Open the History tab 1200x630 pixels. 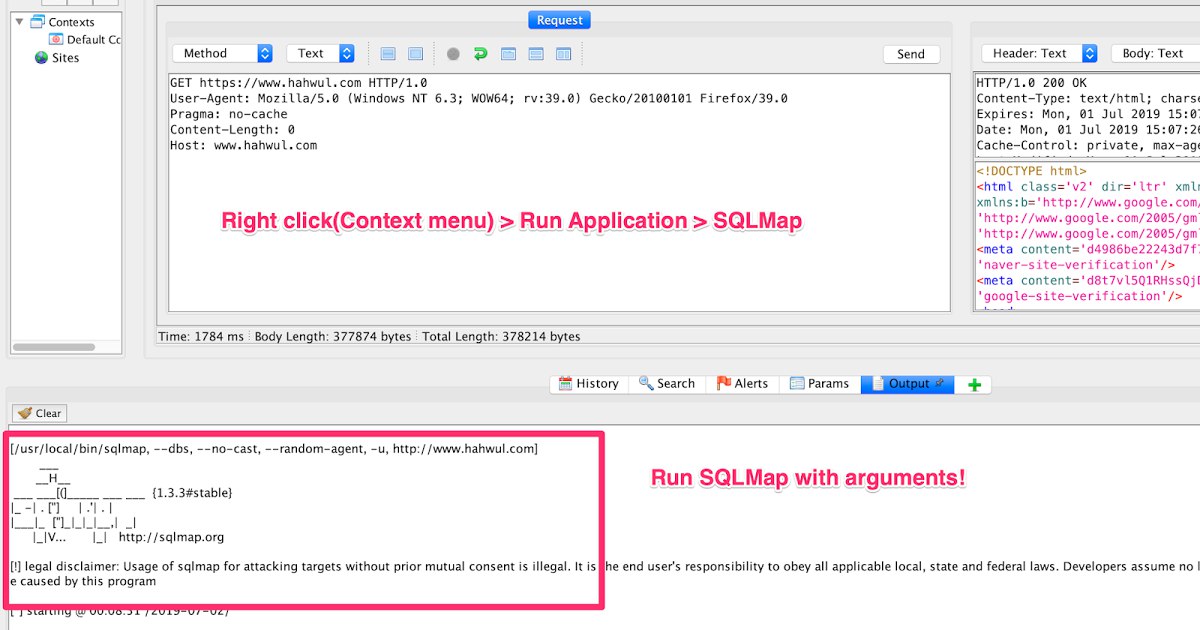pyautogui.click(x=588, y=384)
